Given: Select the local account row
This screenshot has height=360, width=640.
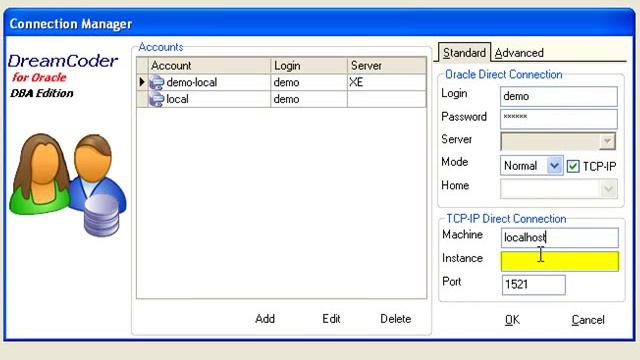Looking at the screenshot, I should coord(282,99).
